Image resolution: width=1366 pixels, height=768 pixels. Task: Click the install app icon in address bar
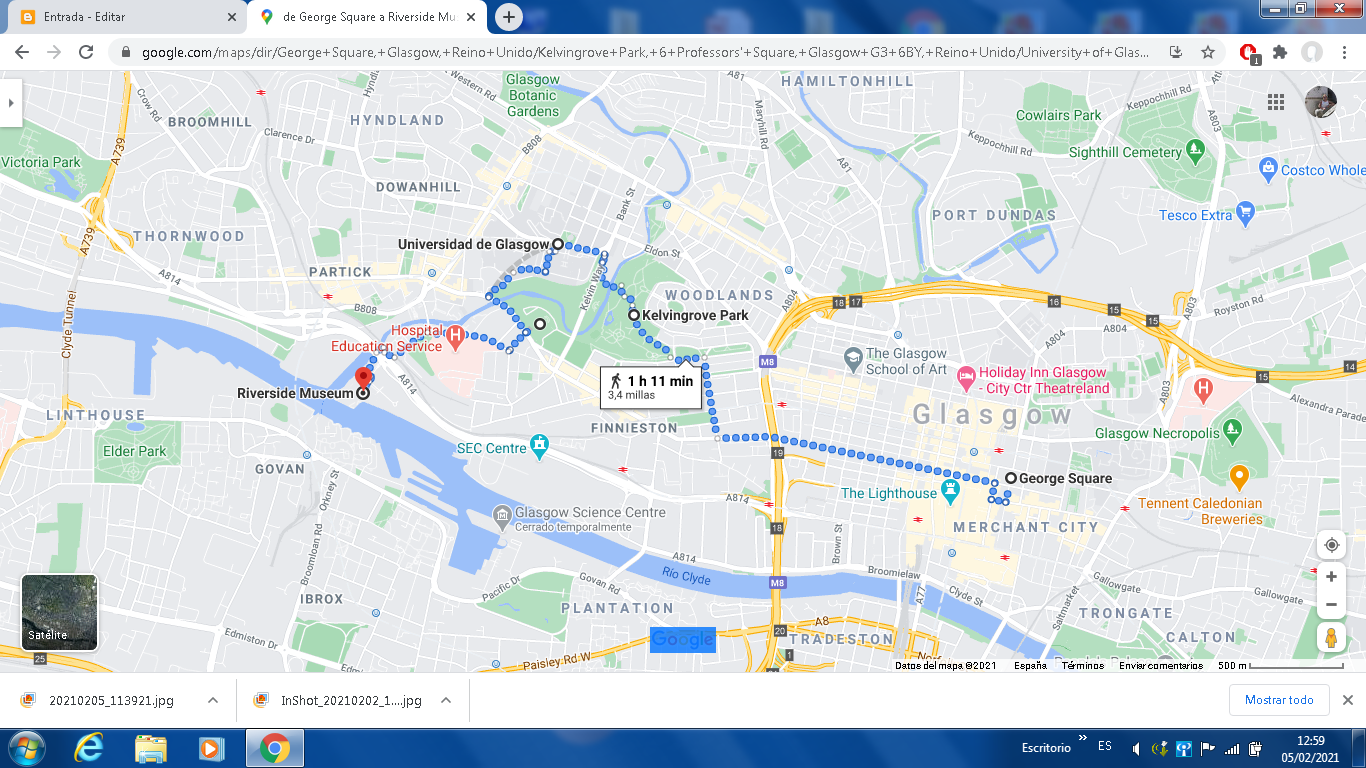1176,52
